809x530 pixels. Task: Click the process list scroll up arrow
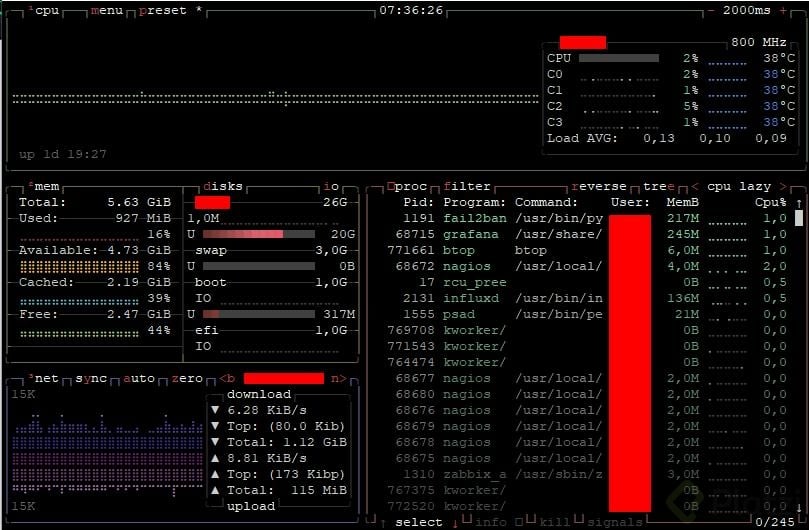(x=799, y=203)
